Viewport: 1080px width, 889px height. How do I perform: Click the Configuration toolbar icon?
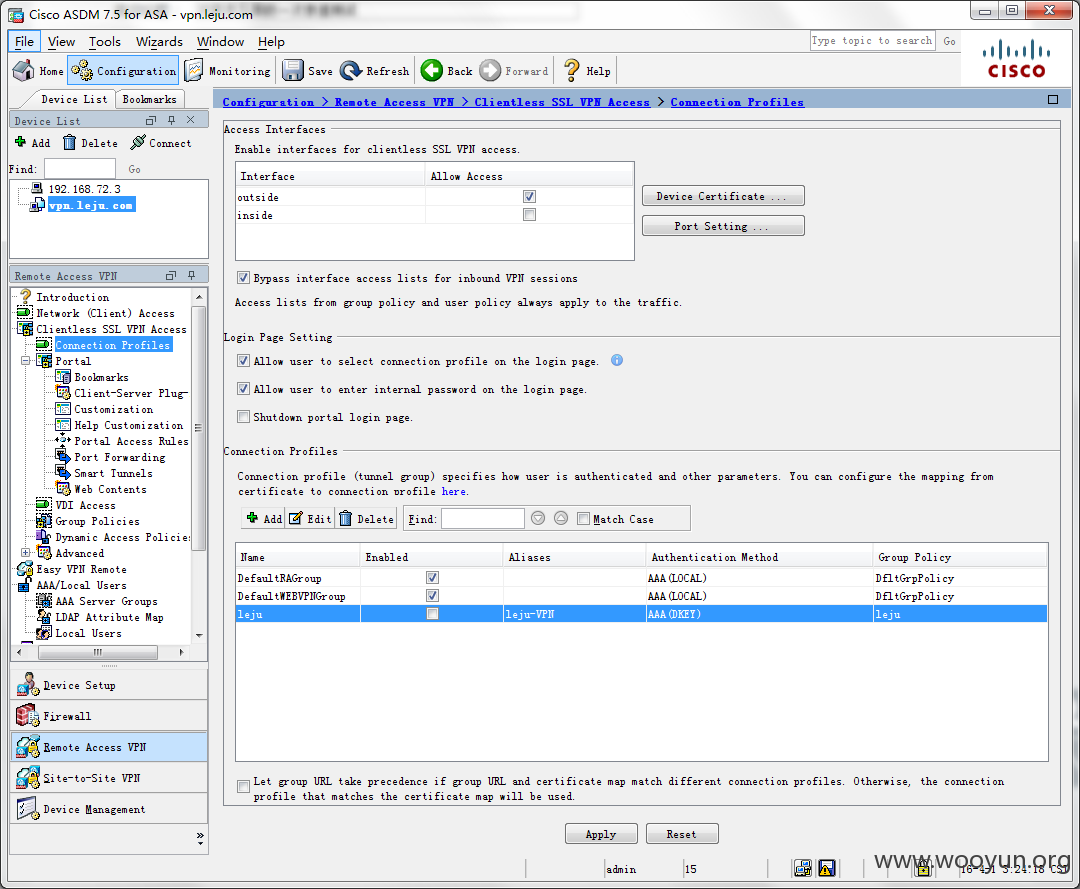123,71
